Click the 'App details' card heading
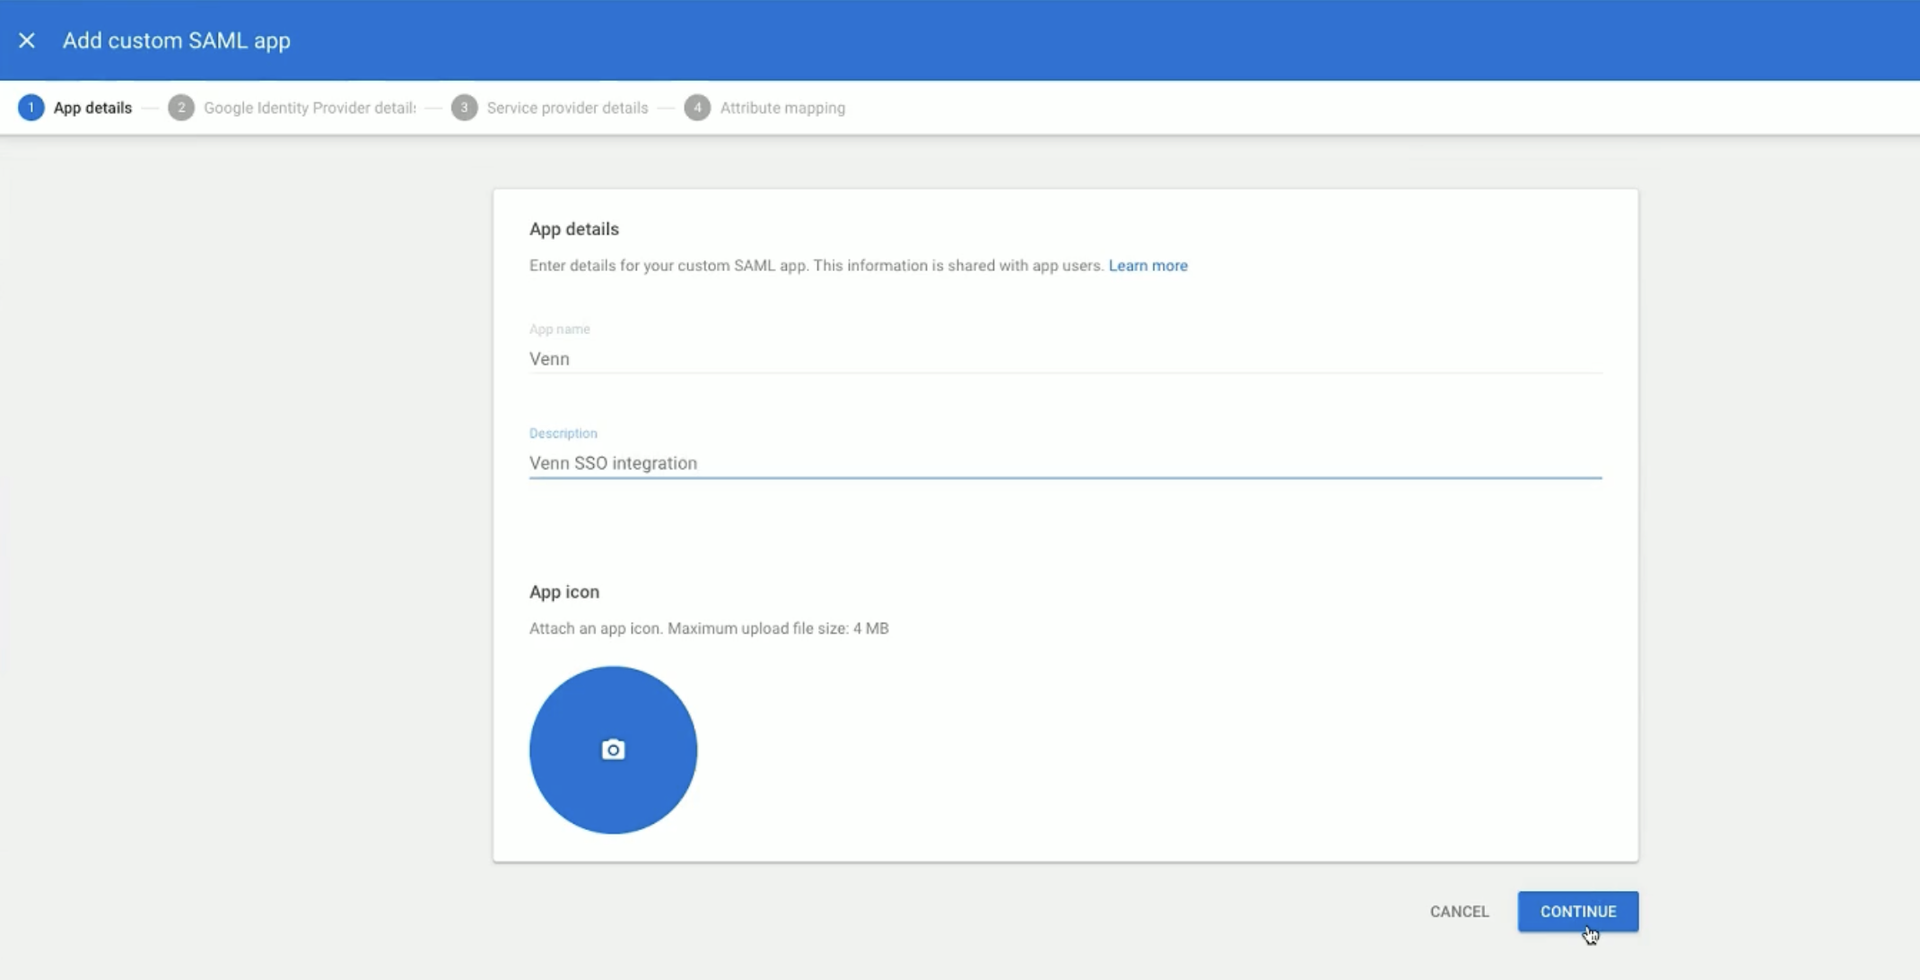This screenshot has width=1920, height=980. [x=574, y=229]
